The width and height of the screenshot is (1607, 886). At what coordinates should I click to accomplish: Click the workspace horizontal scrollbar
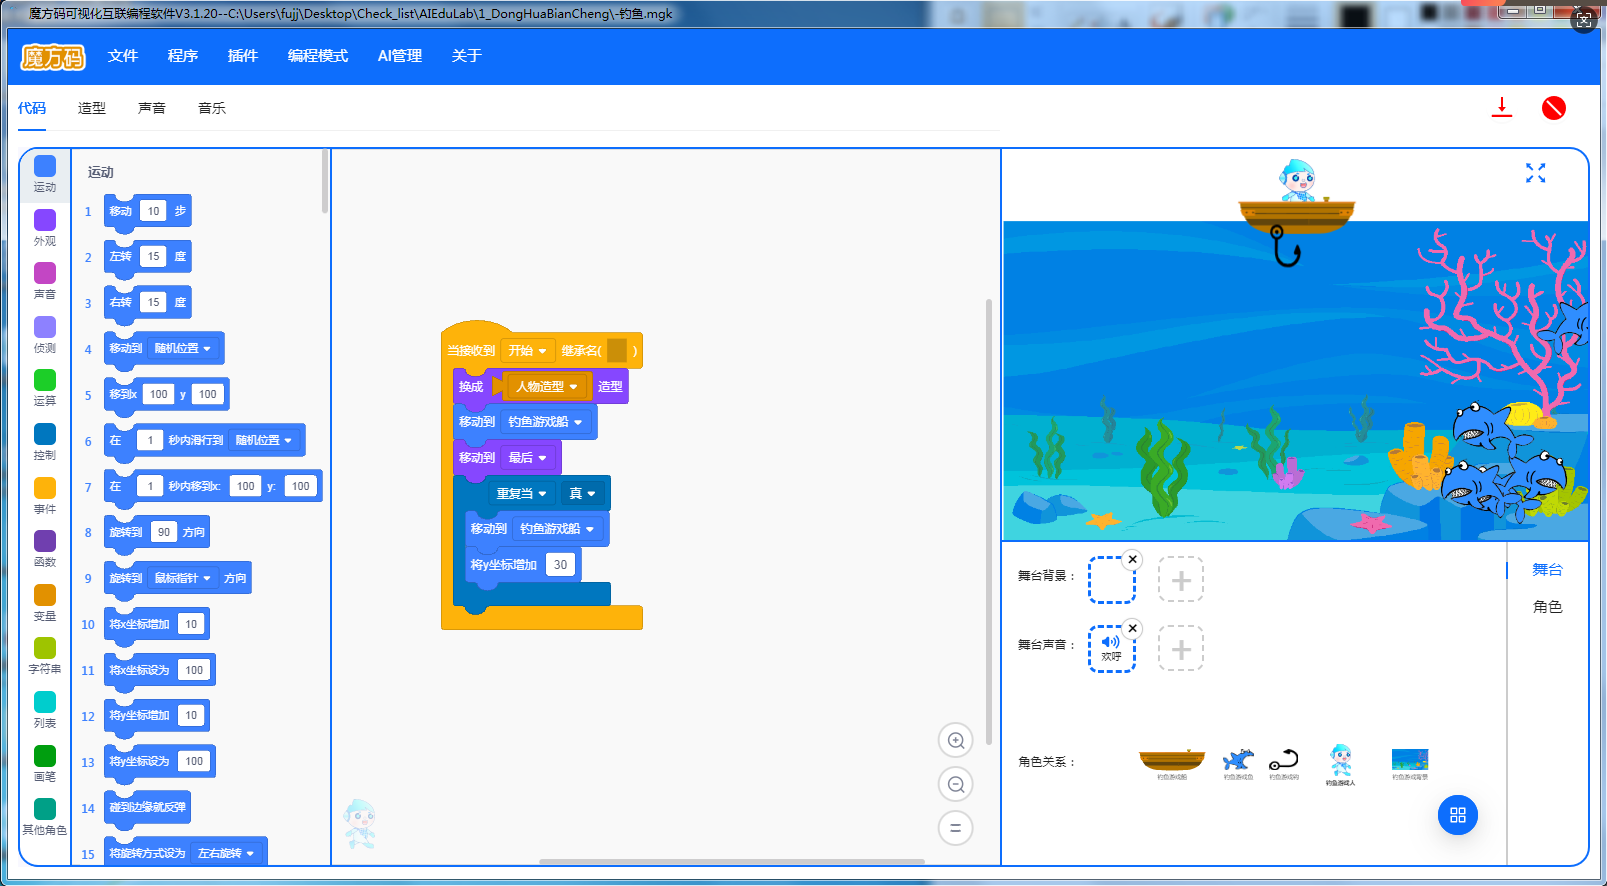732,861
